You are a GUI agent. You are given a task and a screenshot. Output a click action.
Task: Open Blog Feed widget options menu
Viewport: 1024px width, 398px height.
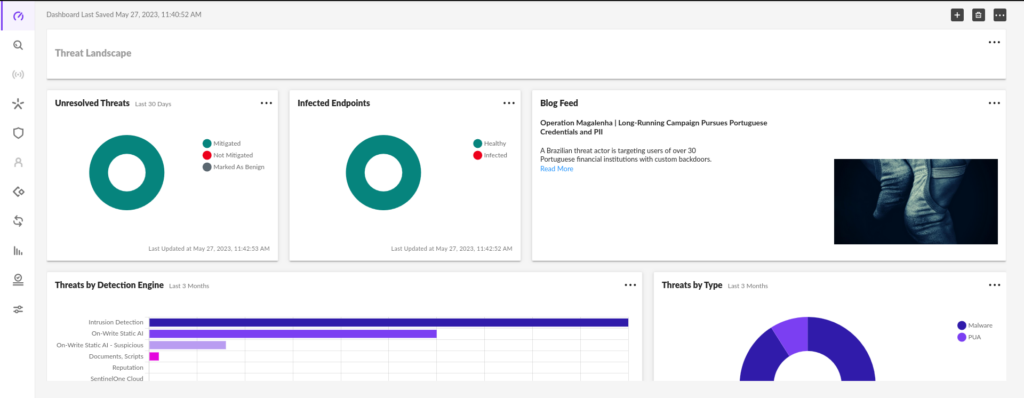994,103
